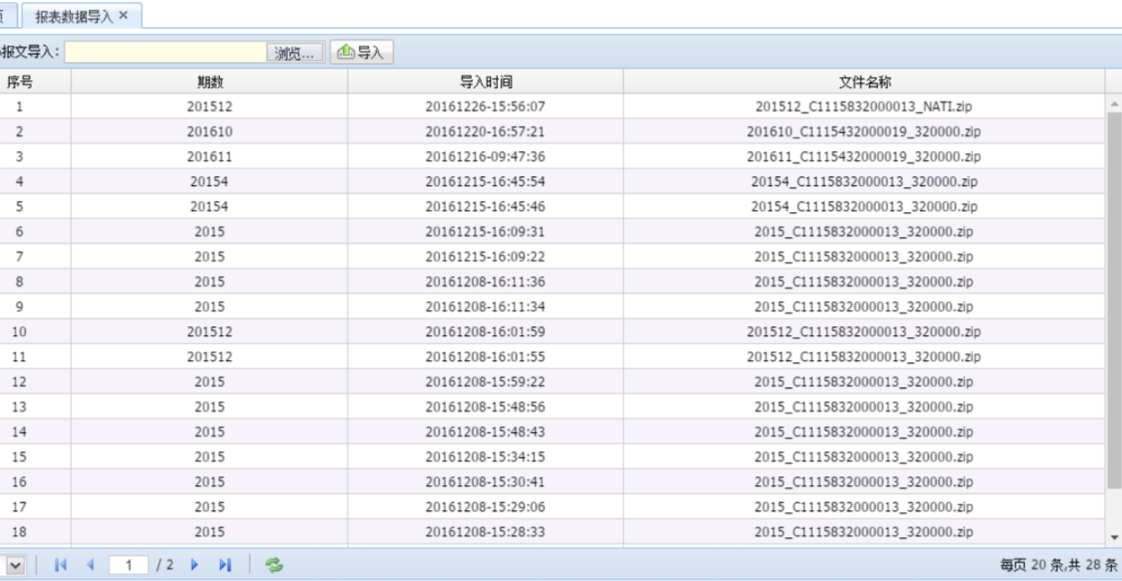
Task: Click the 文件名称 column header
Action: (864, 82)
